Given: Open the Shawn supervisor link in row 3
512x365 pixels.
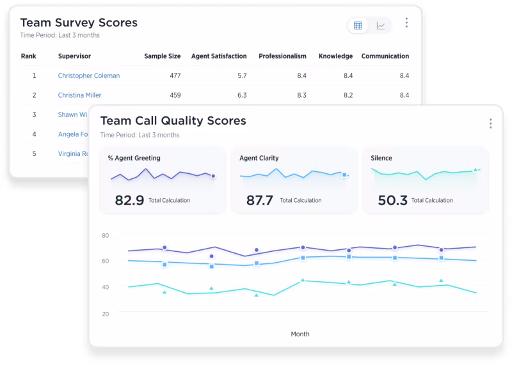Looking at the screenshot, I should click(x=73, y=115).
